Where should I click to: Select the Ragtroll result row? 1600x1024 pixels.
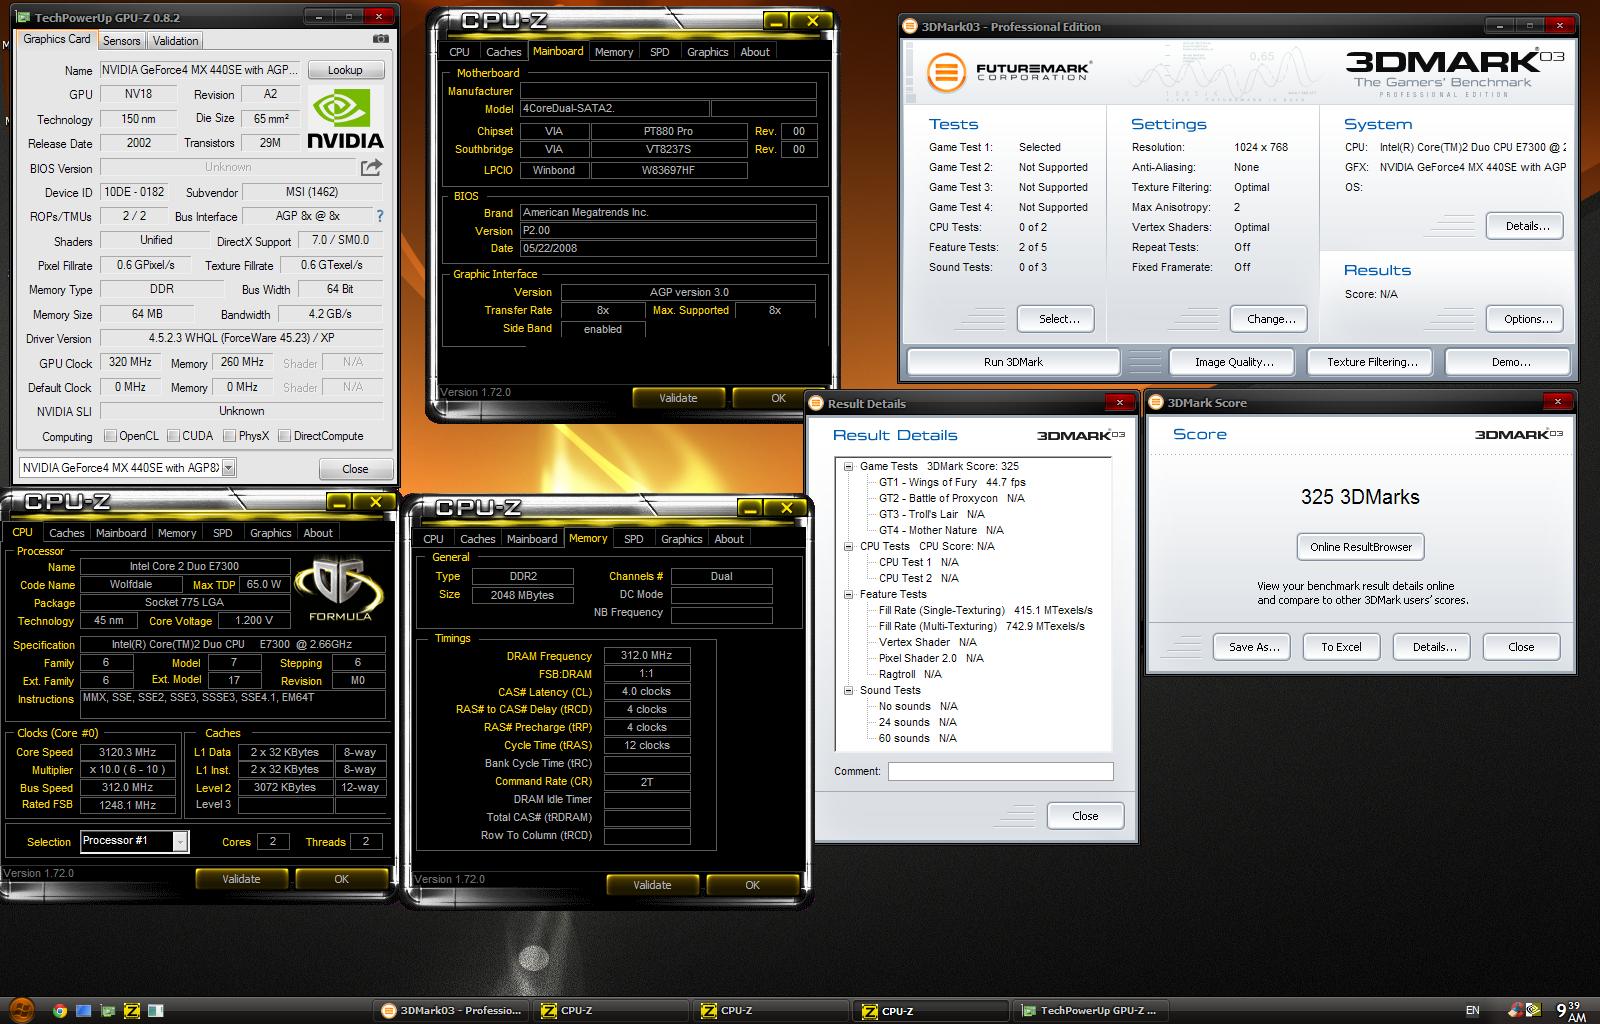(910, 674)
